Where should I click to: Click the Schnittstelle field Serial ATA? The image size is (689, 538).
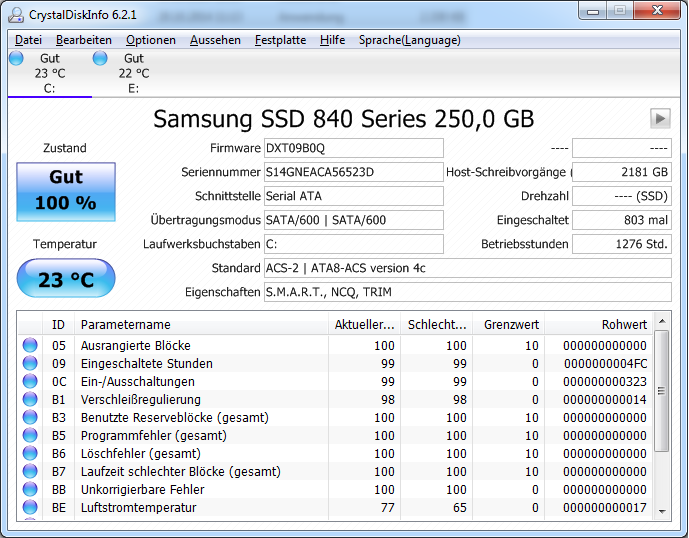click(354, 196)
